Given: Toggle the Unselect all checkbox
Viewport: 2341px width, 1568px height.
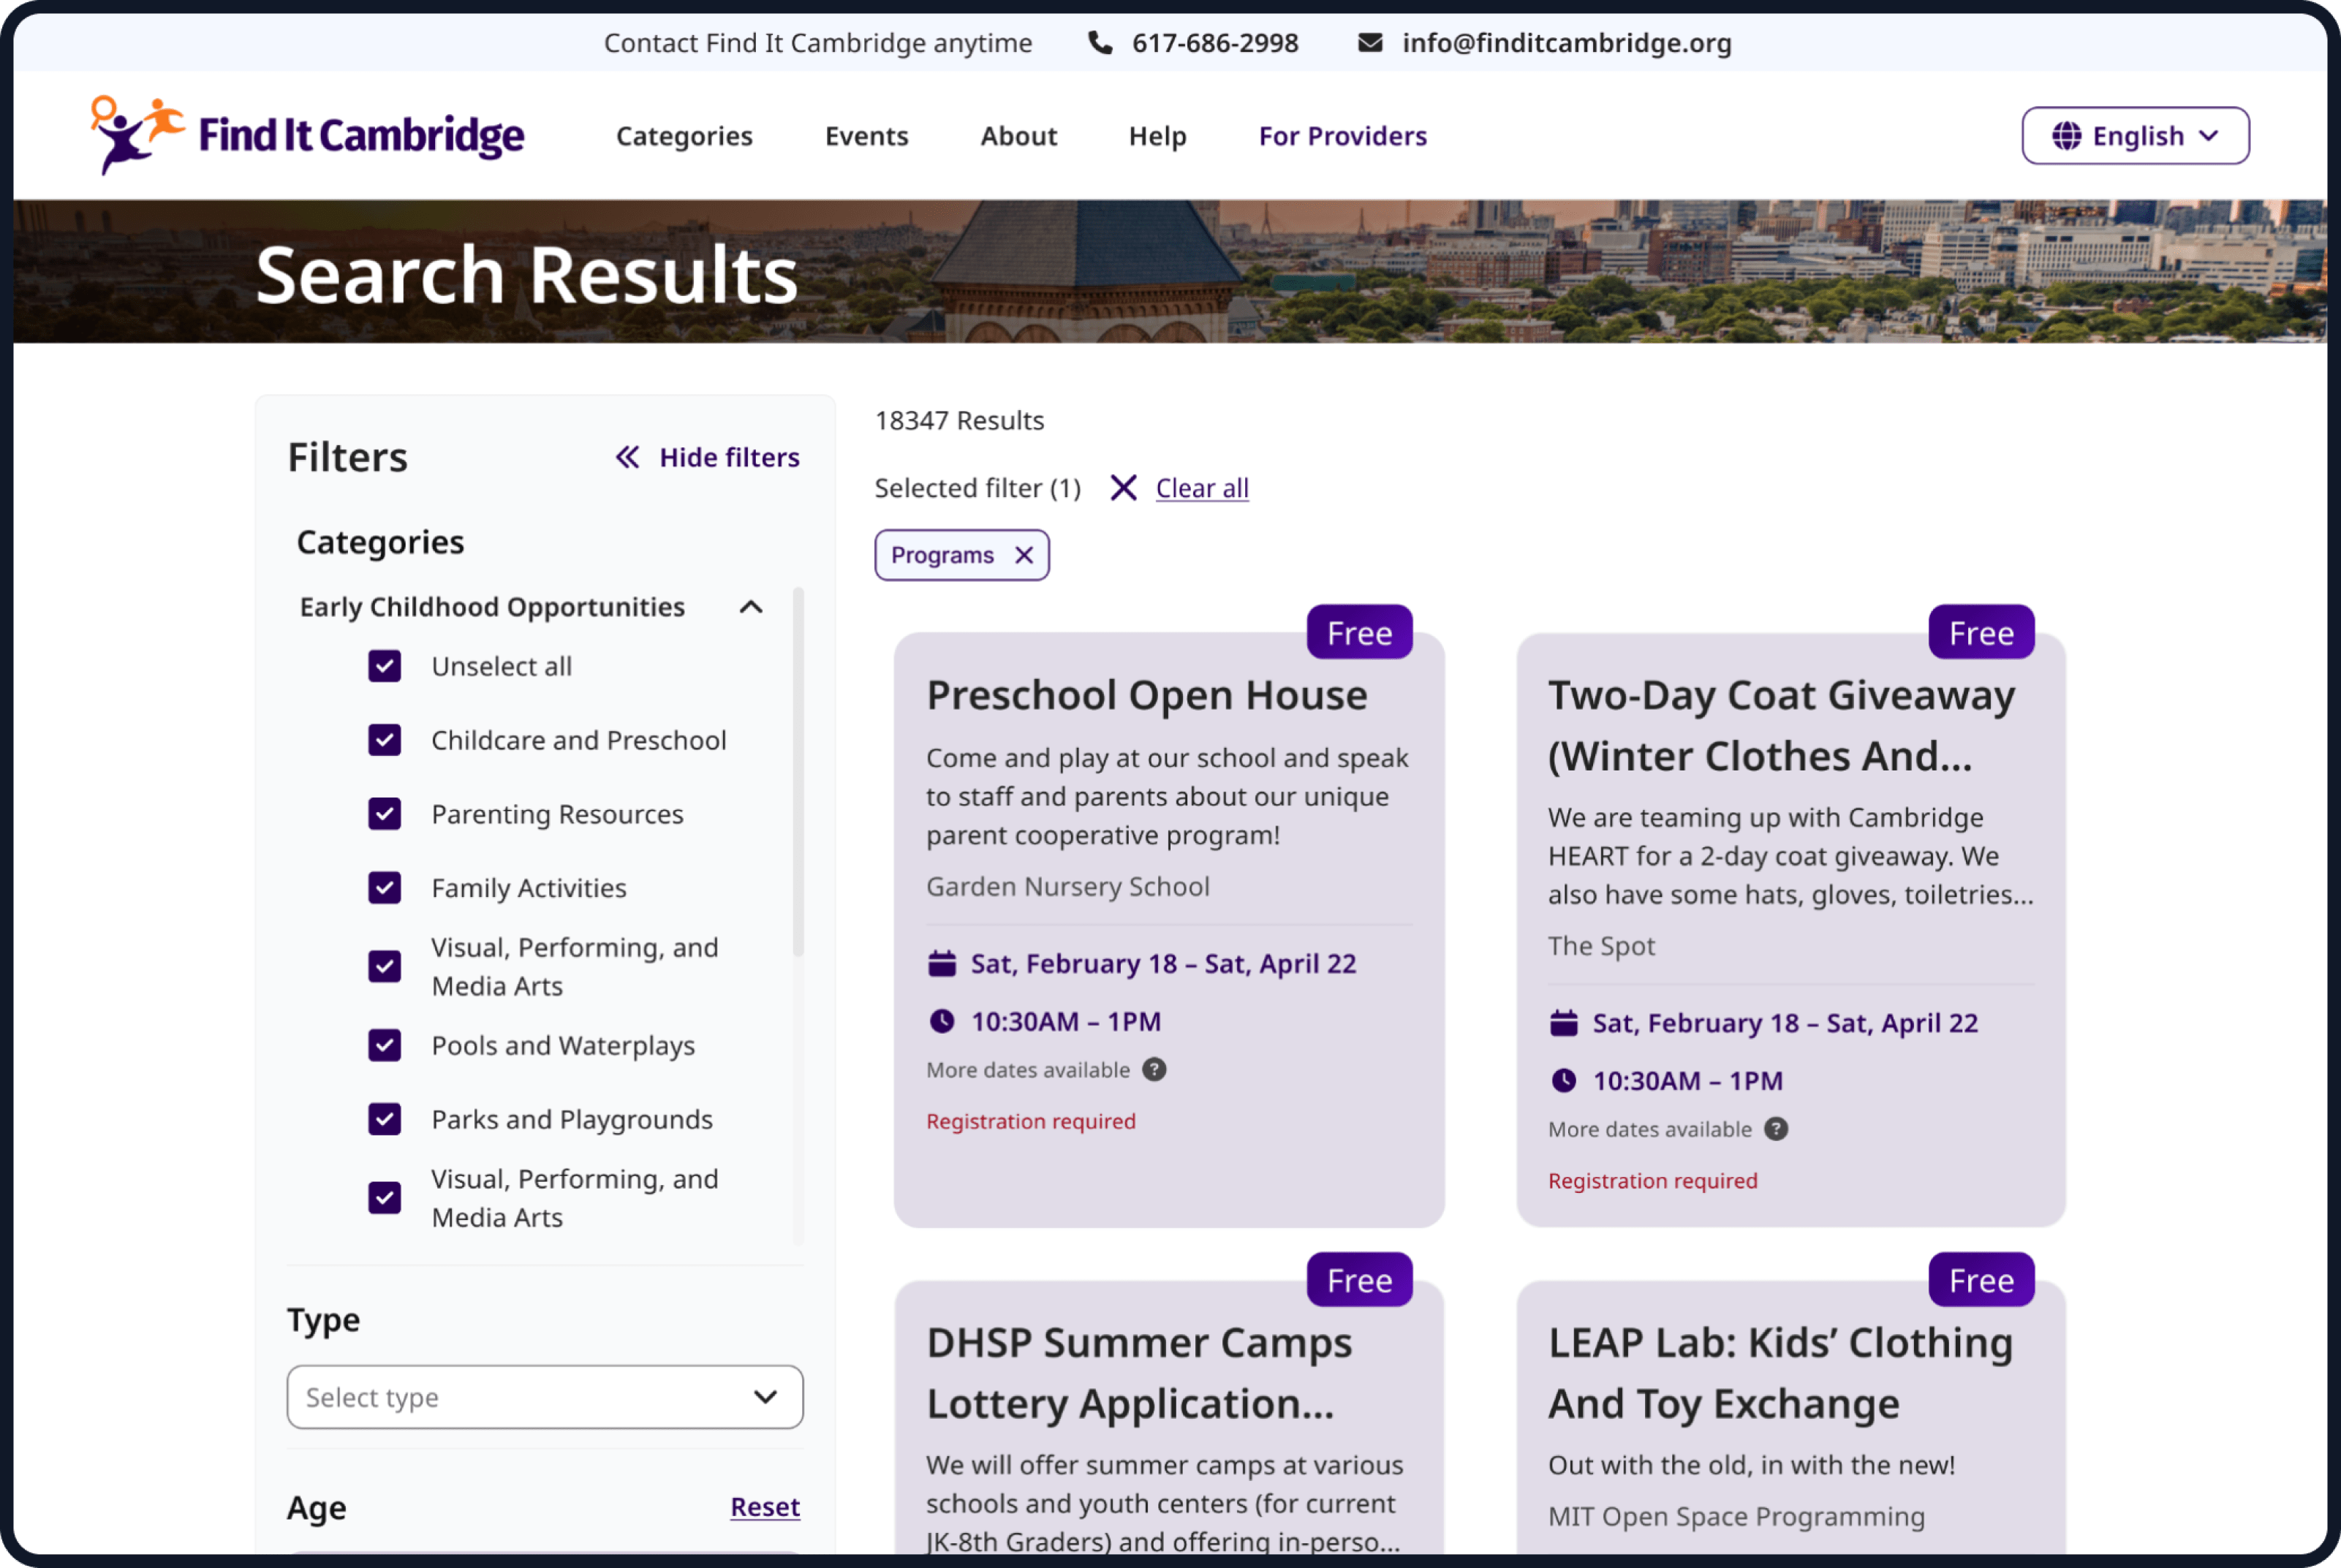Looking at the screenshot, I should tap(385, 666).
